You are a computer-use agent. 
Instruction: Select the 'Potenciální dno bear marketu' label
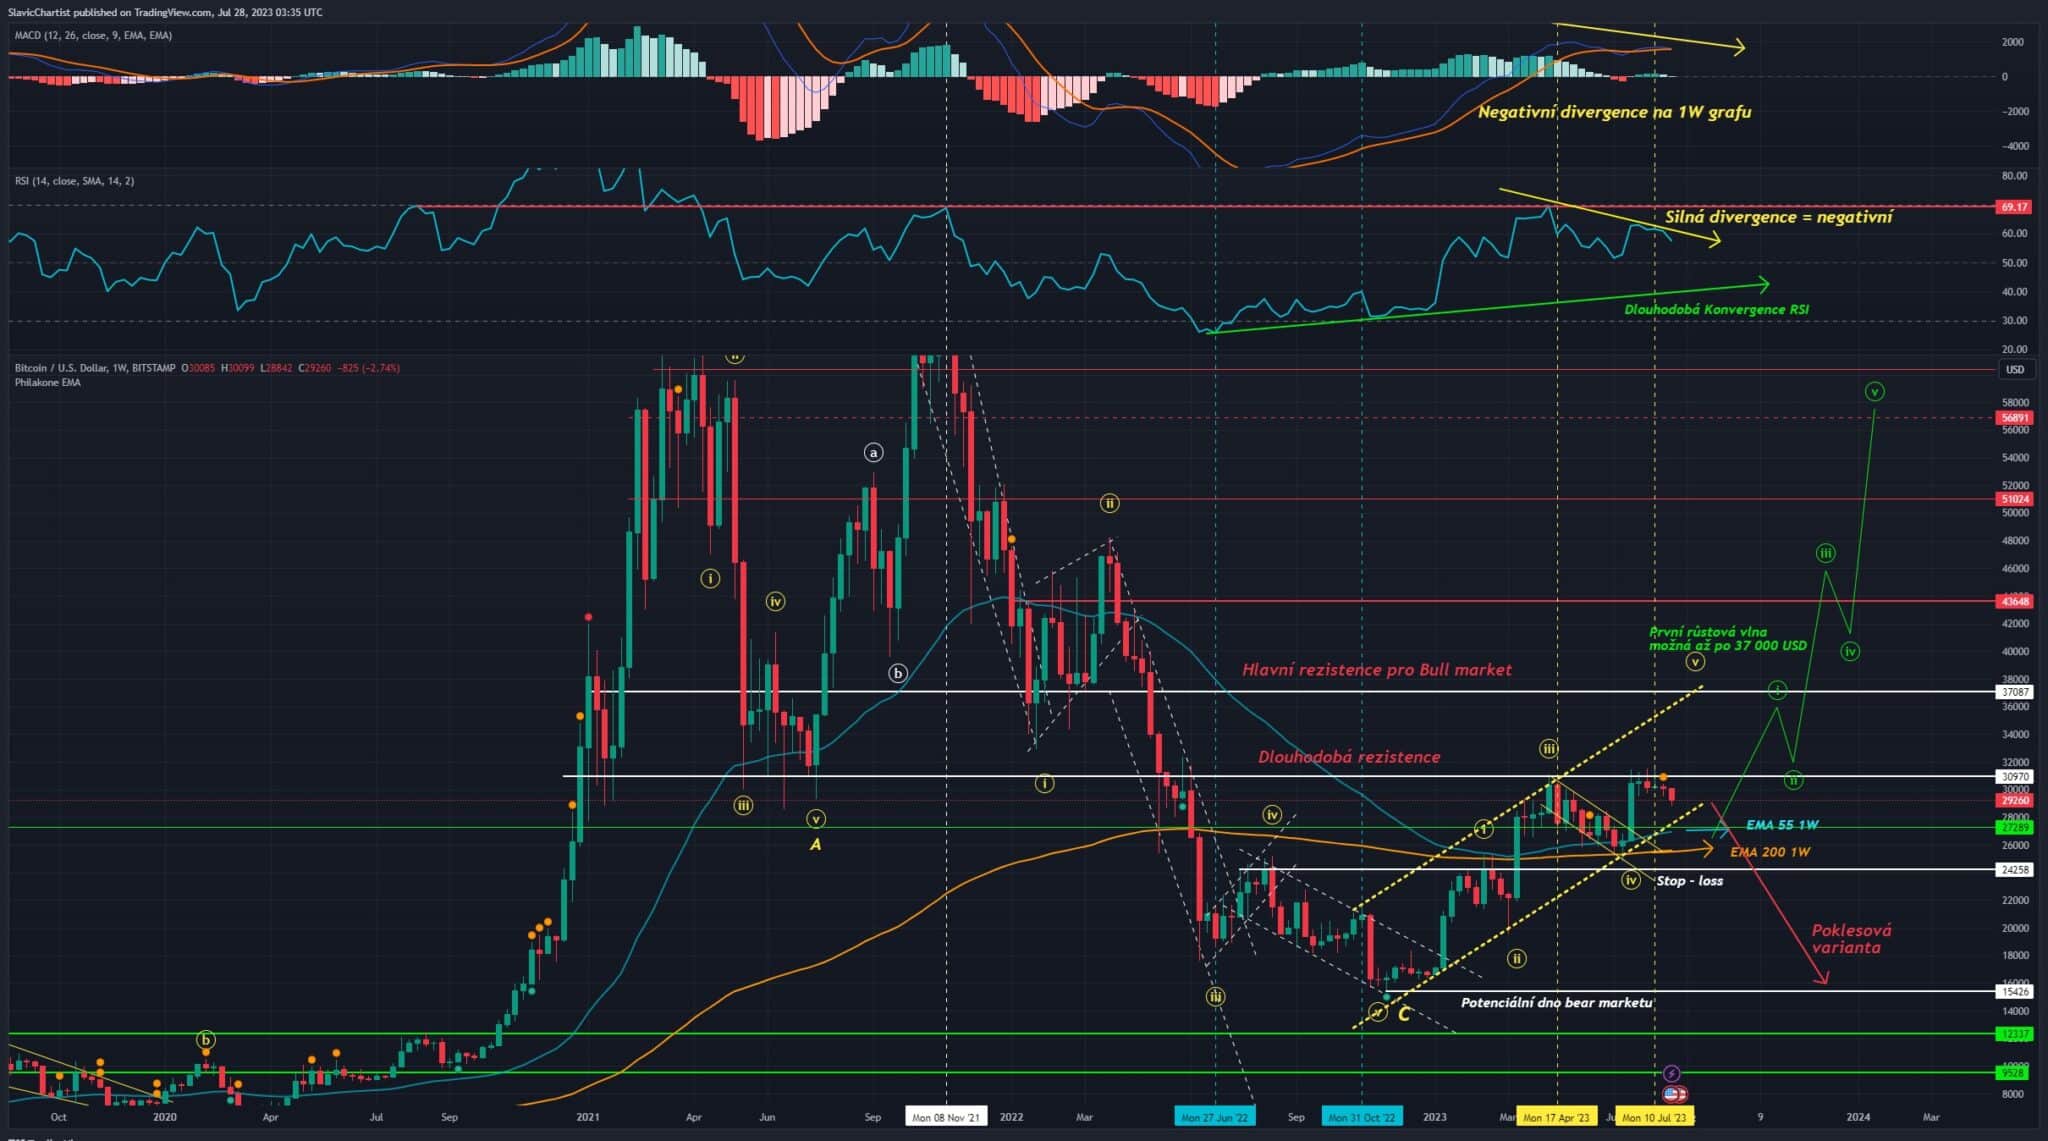(1556, 1002)
